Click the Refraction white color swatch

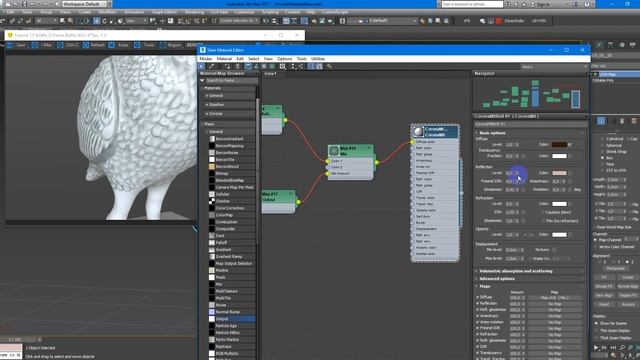point(559,204)
